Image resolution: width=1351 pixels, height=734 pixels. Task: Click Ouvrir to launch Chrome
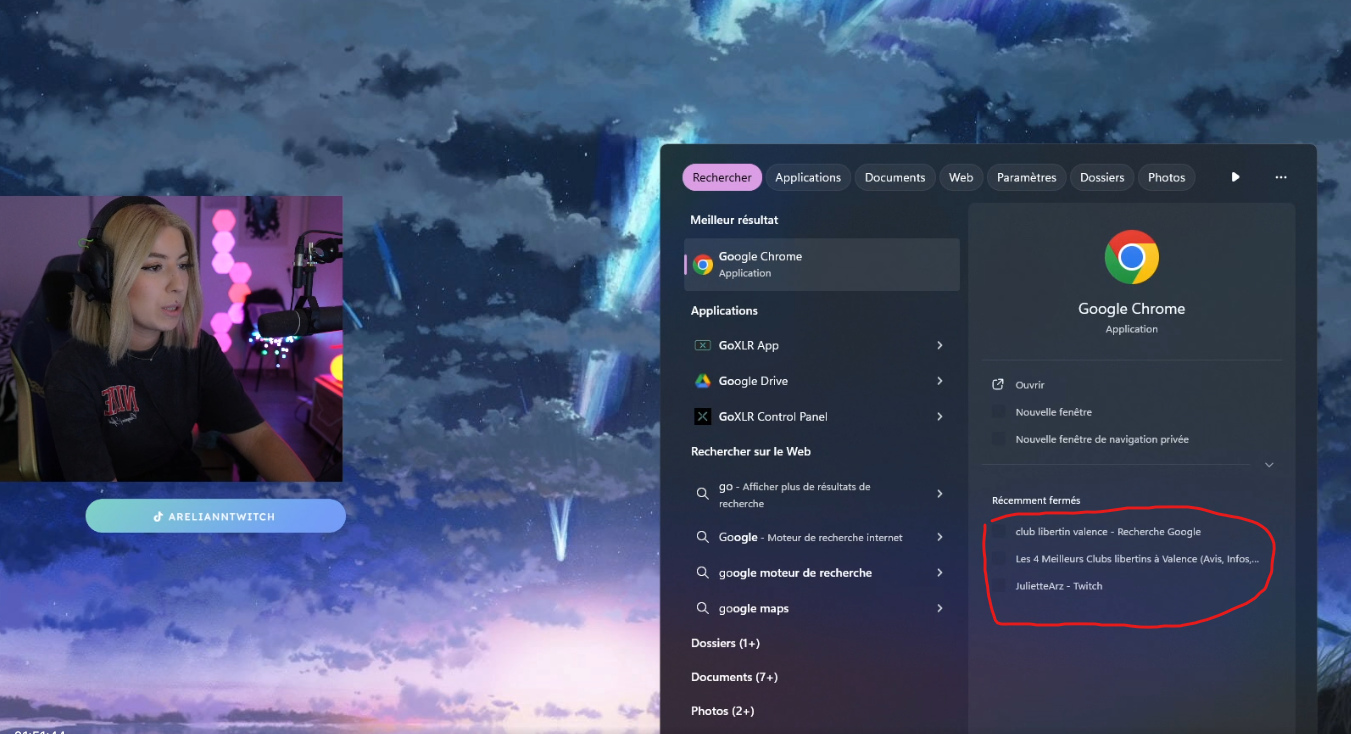(1030, 385)
